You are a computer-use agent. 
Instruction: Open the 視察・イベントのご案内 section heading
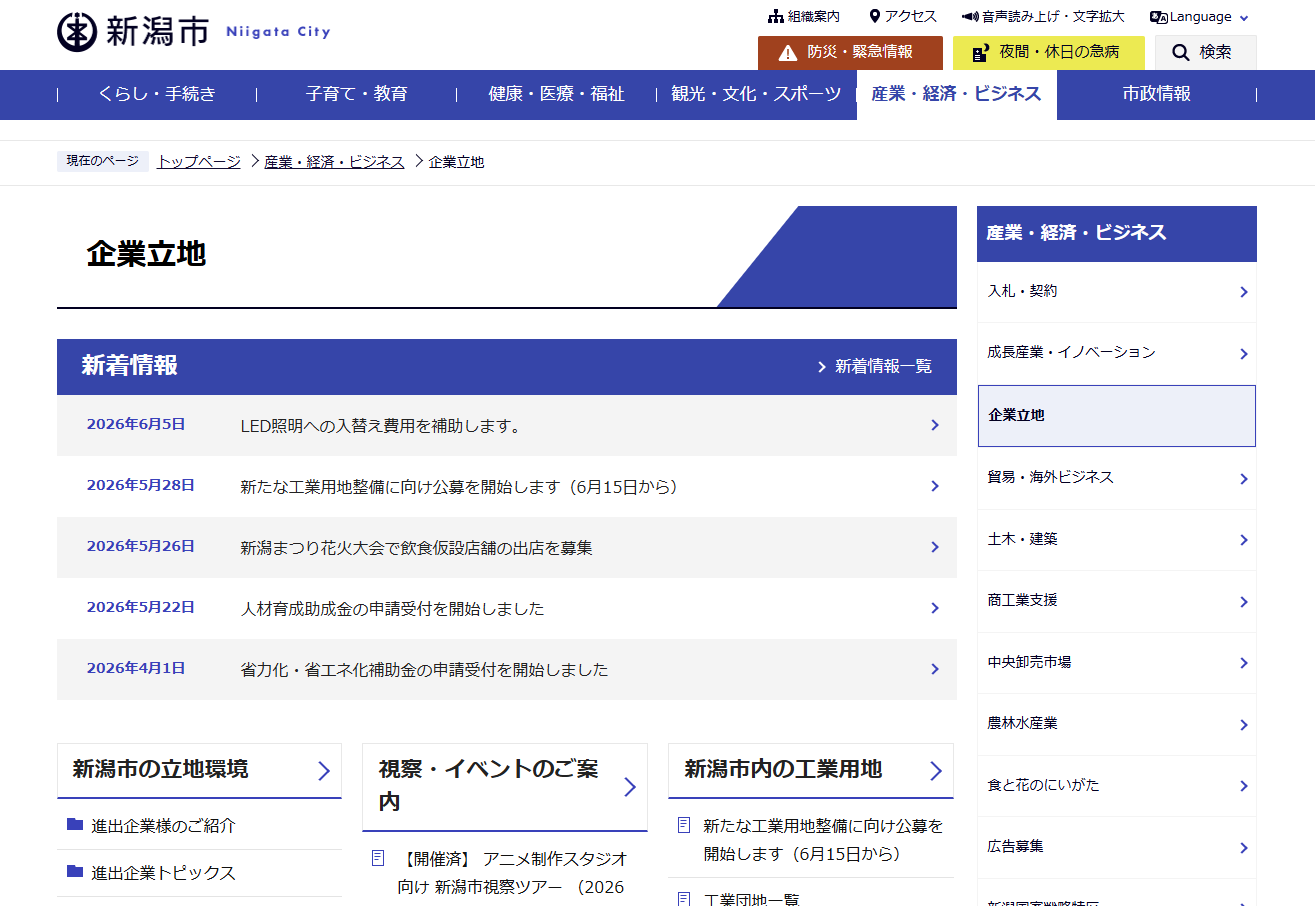(x=505, y=786)
